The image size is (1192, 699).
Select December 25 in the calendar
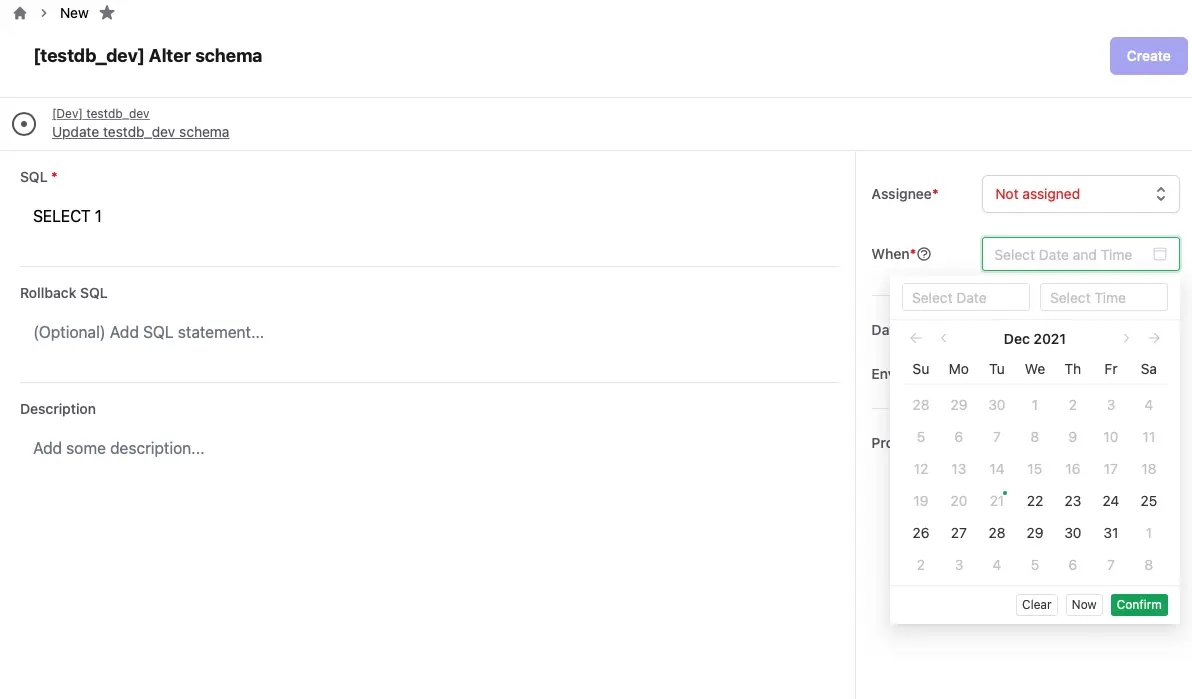coord(1148,501)
